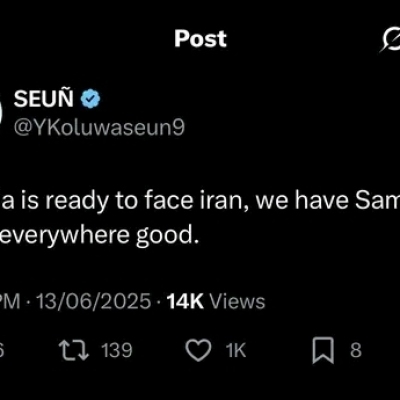Click the text line 'everywhere good.'
Image resolution: width=400 pixels, height=400 pixels.
pyautogui.click(x=99, y=236)
